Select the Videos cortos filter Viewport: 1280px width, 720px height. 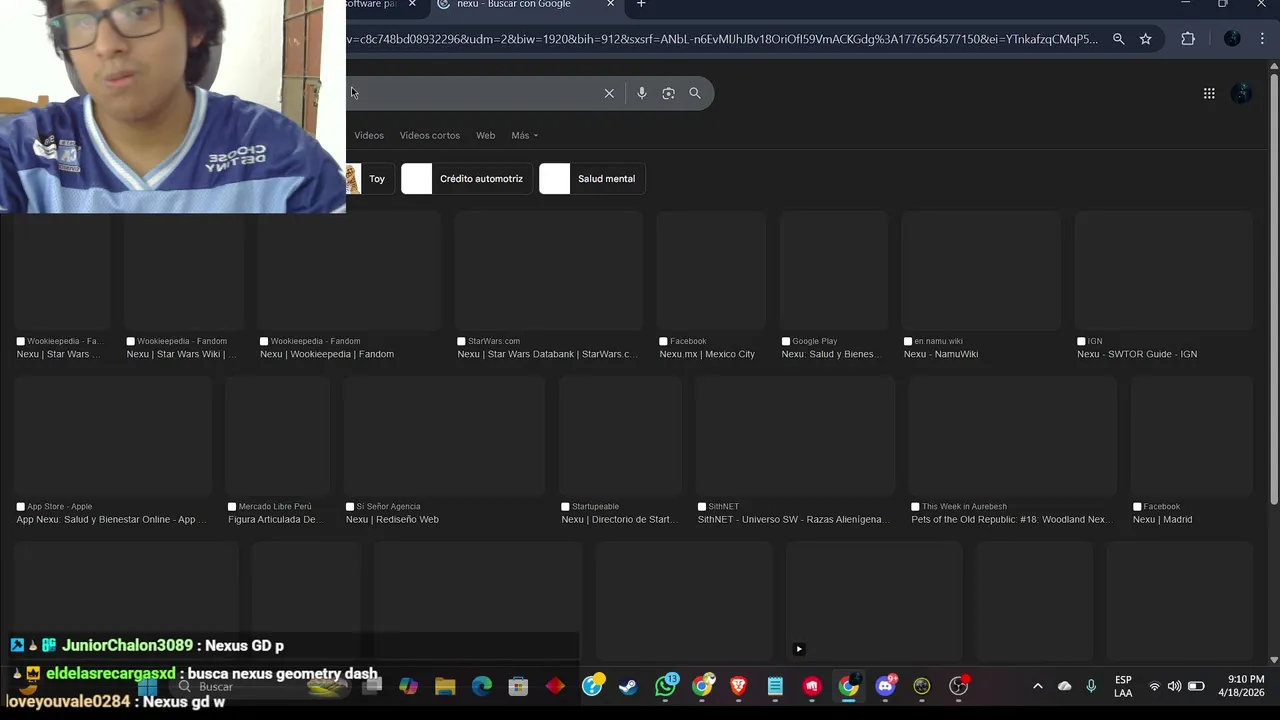point(430,135)
